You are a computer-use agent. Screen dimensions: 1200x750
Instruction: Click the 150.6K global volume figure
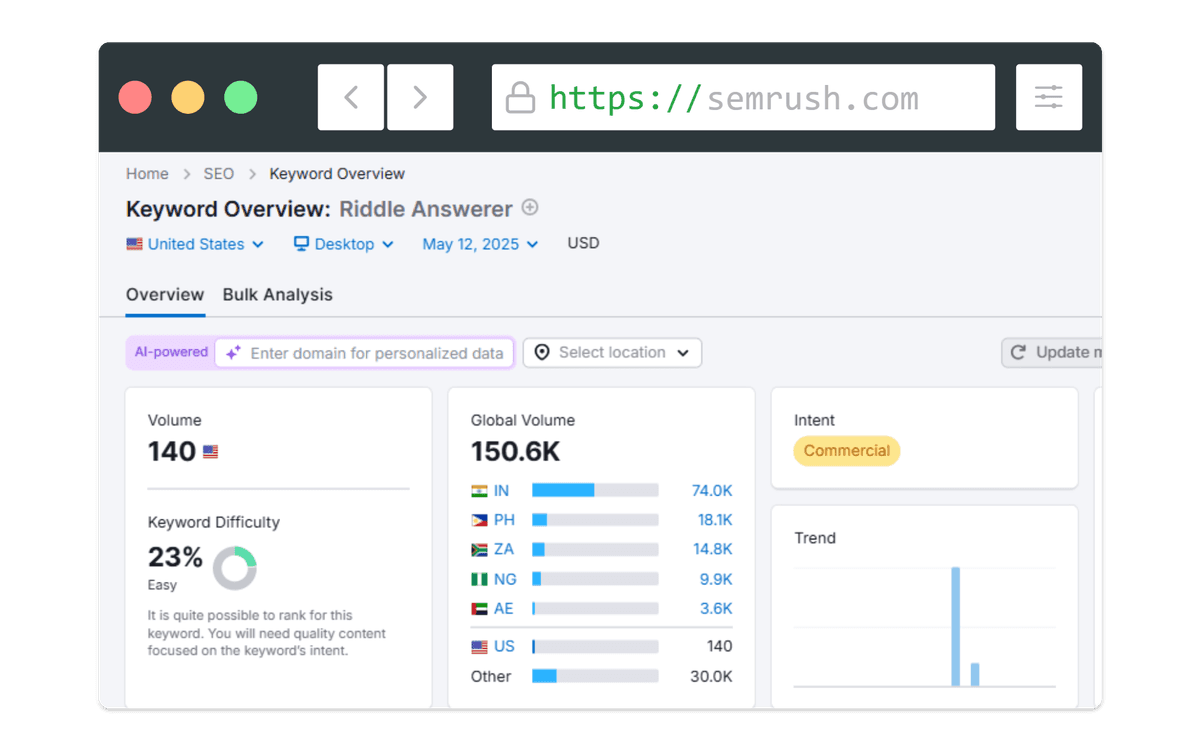pos(516,452)
